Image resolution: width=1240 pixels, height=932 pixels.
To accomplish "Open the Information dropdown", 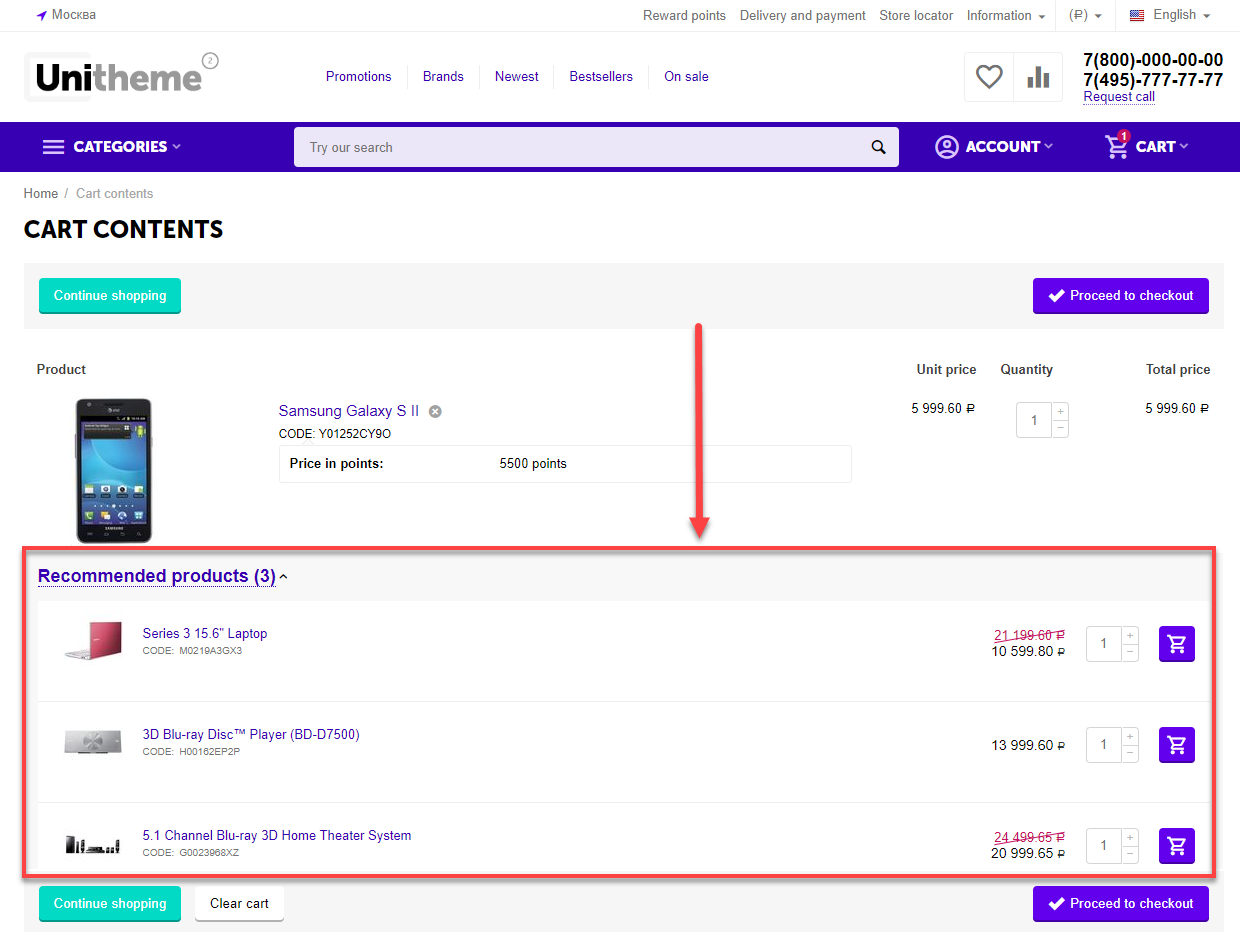I will [1006, 16].
